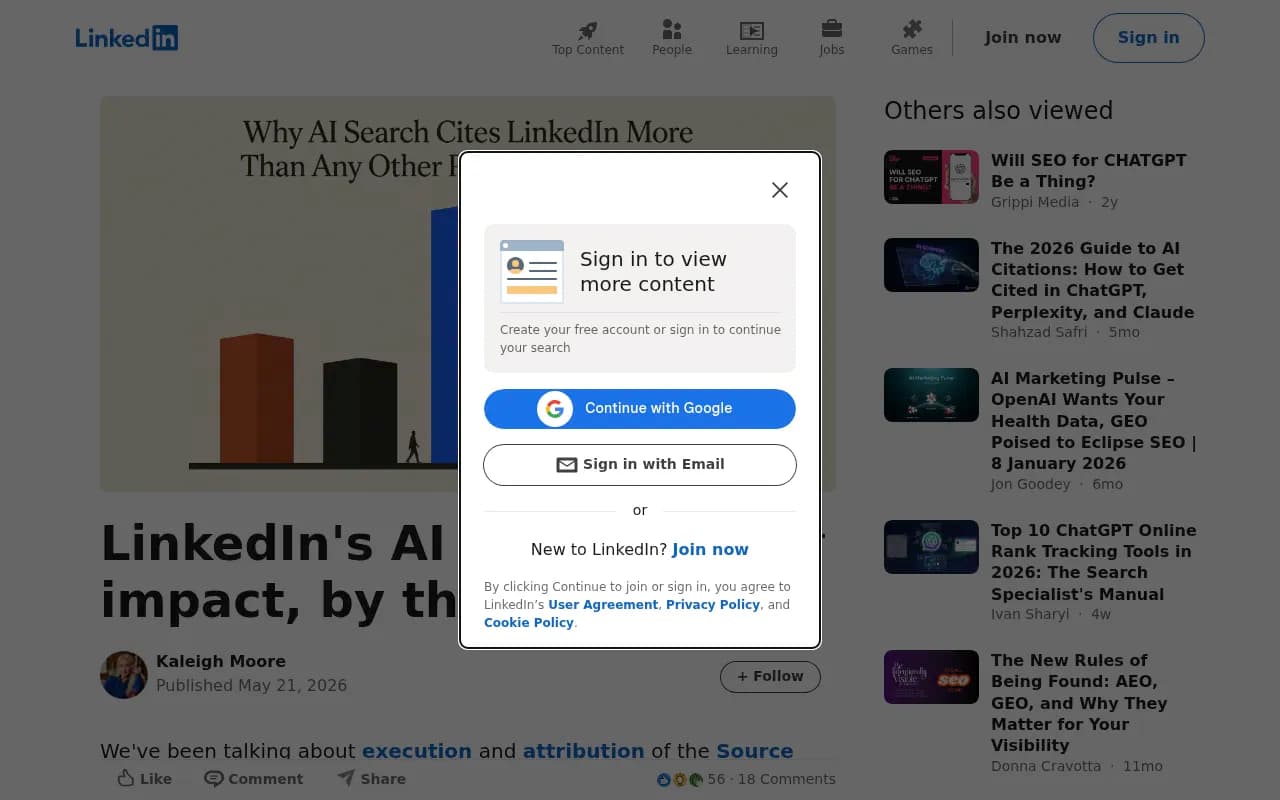The height and width of the screenshot is (800, 1280).
Task: Open 18 Comments count
Action: point(786,779)
